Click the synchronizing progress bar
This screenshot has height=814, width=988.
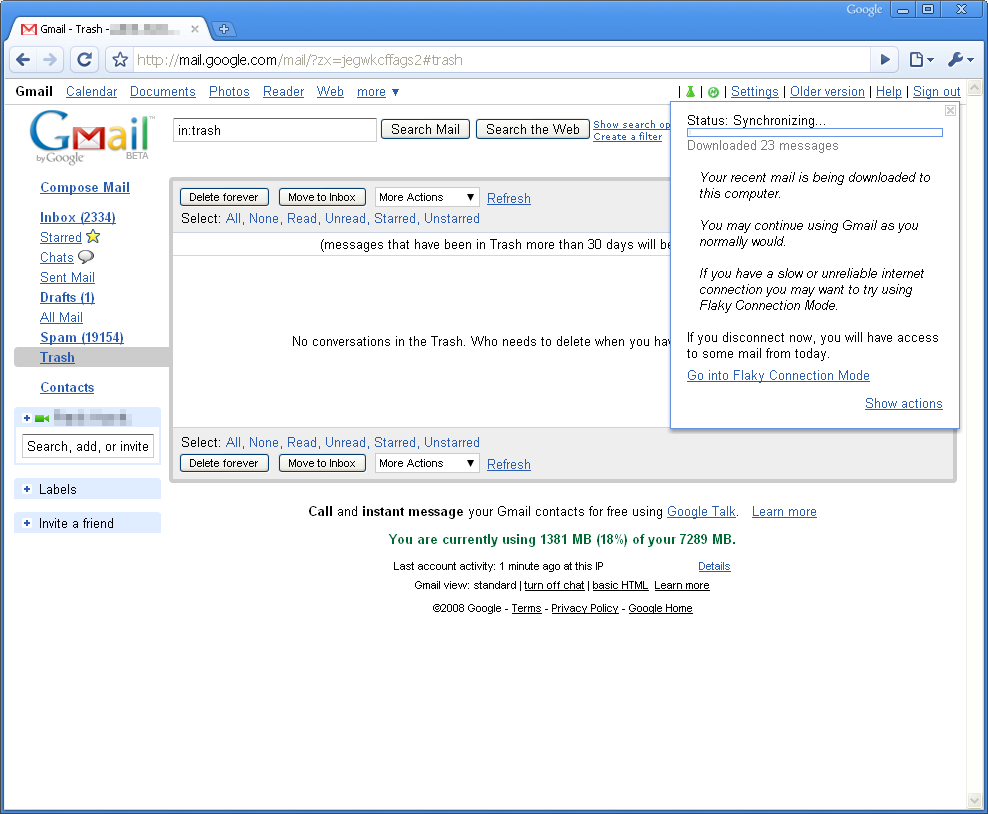point(815,133)
